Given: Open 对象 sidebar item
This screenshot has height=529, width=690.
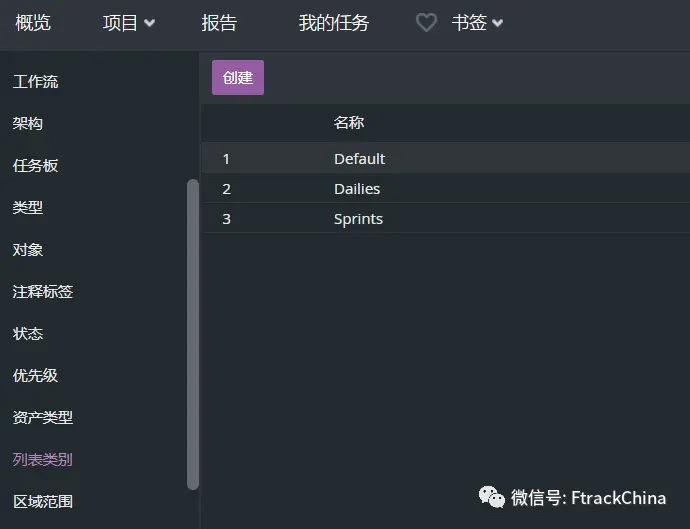Looking at the screenshot, I should click(28, 250).
